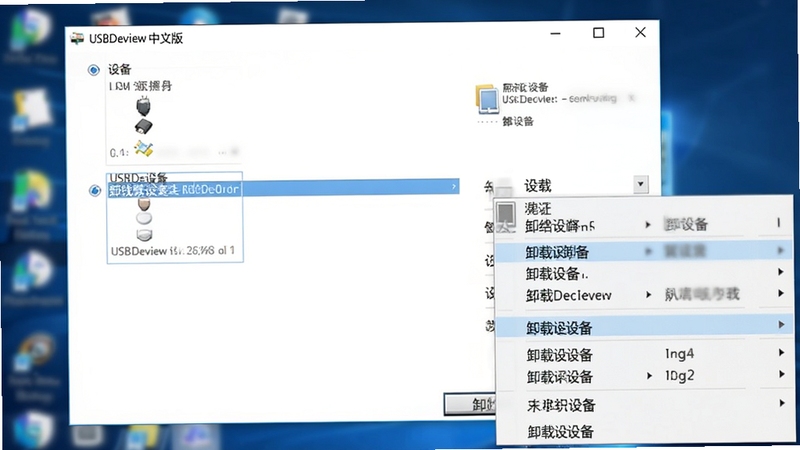Select the black USB drive icon
The image size is (800, 450).
tap(144, 127)
